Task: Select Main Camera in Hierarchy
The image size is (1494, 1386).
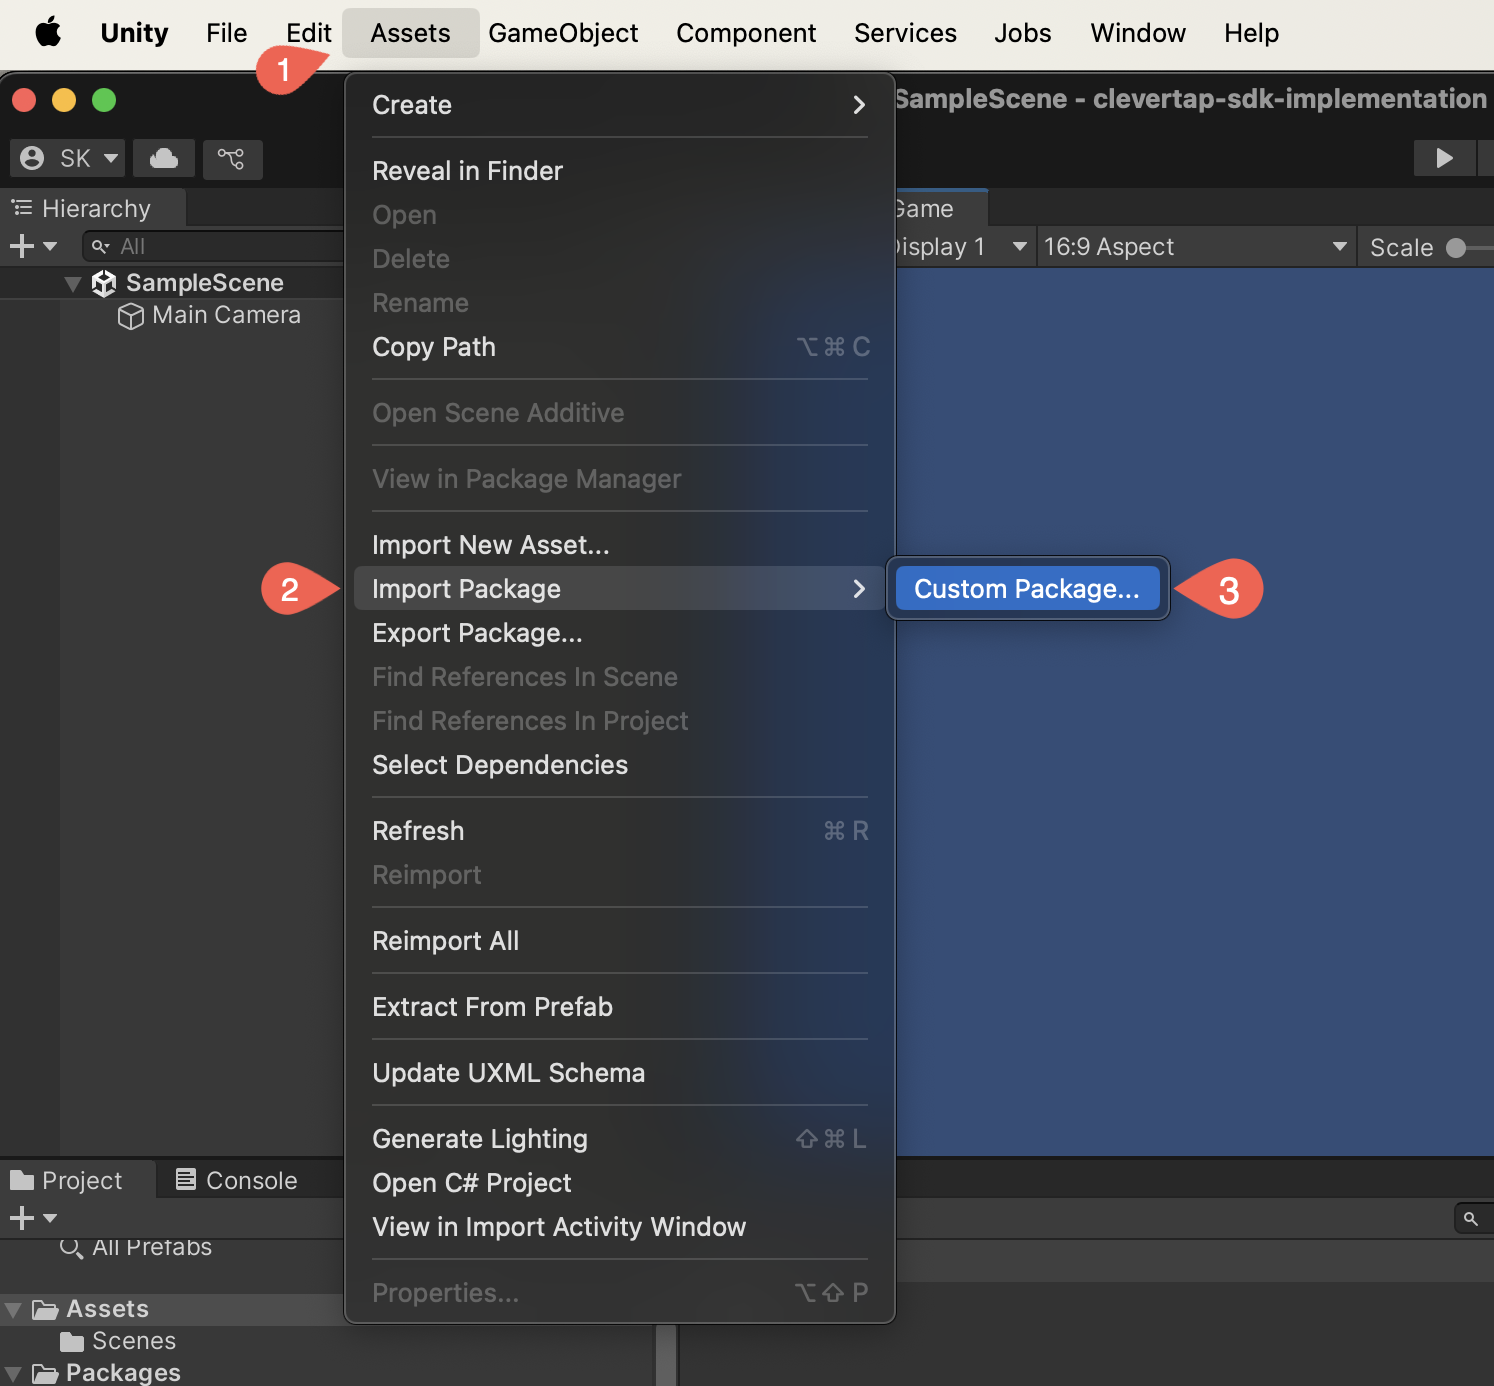Action: click(226, 315)
